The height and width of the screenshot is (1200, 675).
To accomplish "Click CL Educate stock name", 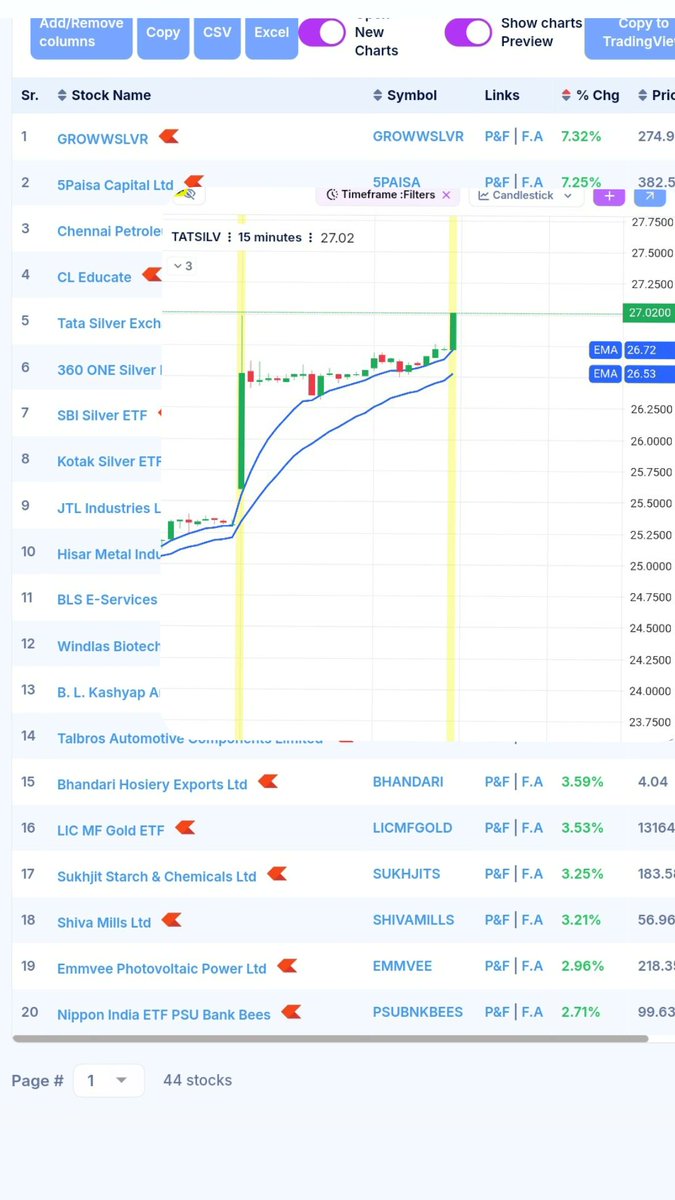I will [94, 277].
